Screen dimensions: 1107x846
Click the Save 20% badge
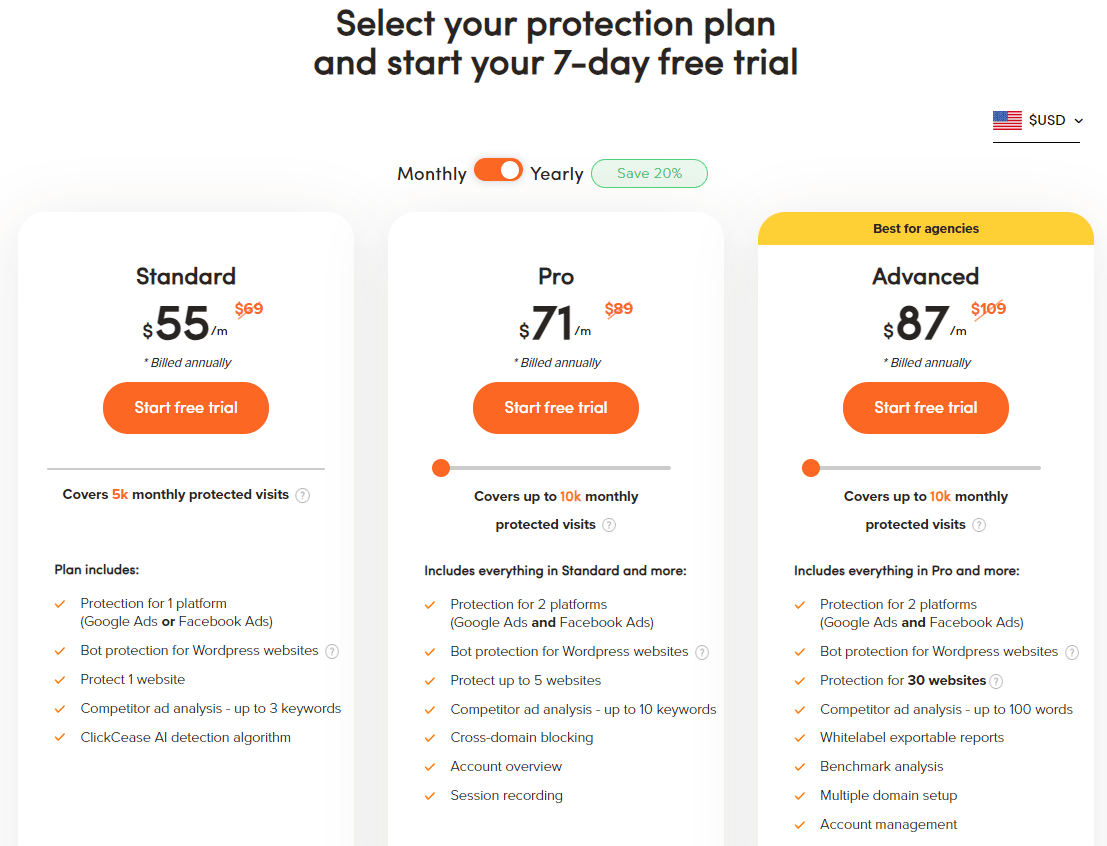tap(649, 173)
